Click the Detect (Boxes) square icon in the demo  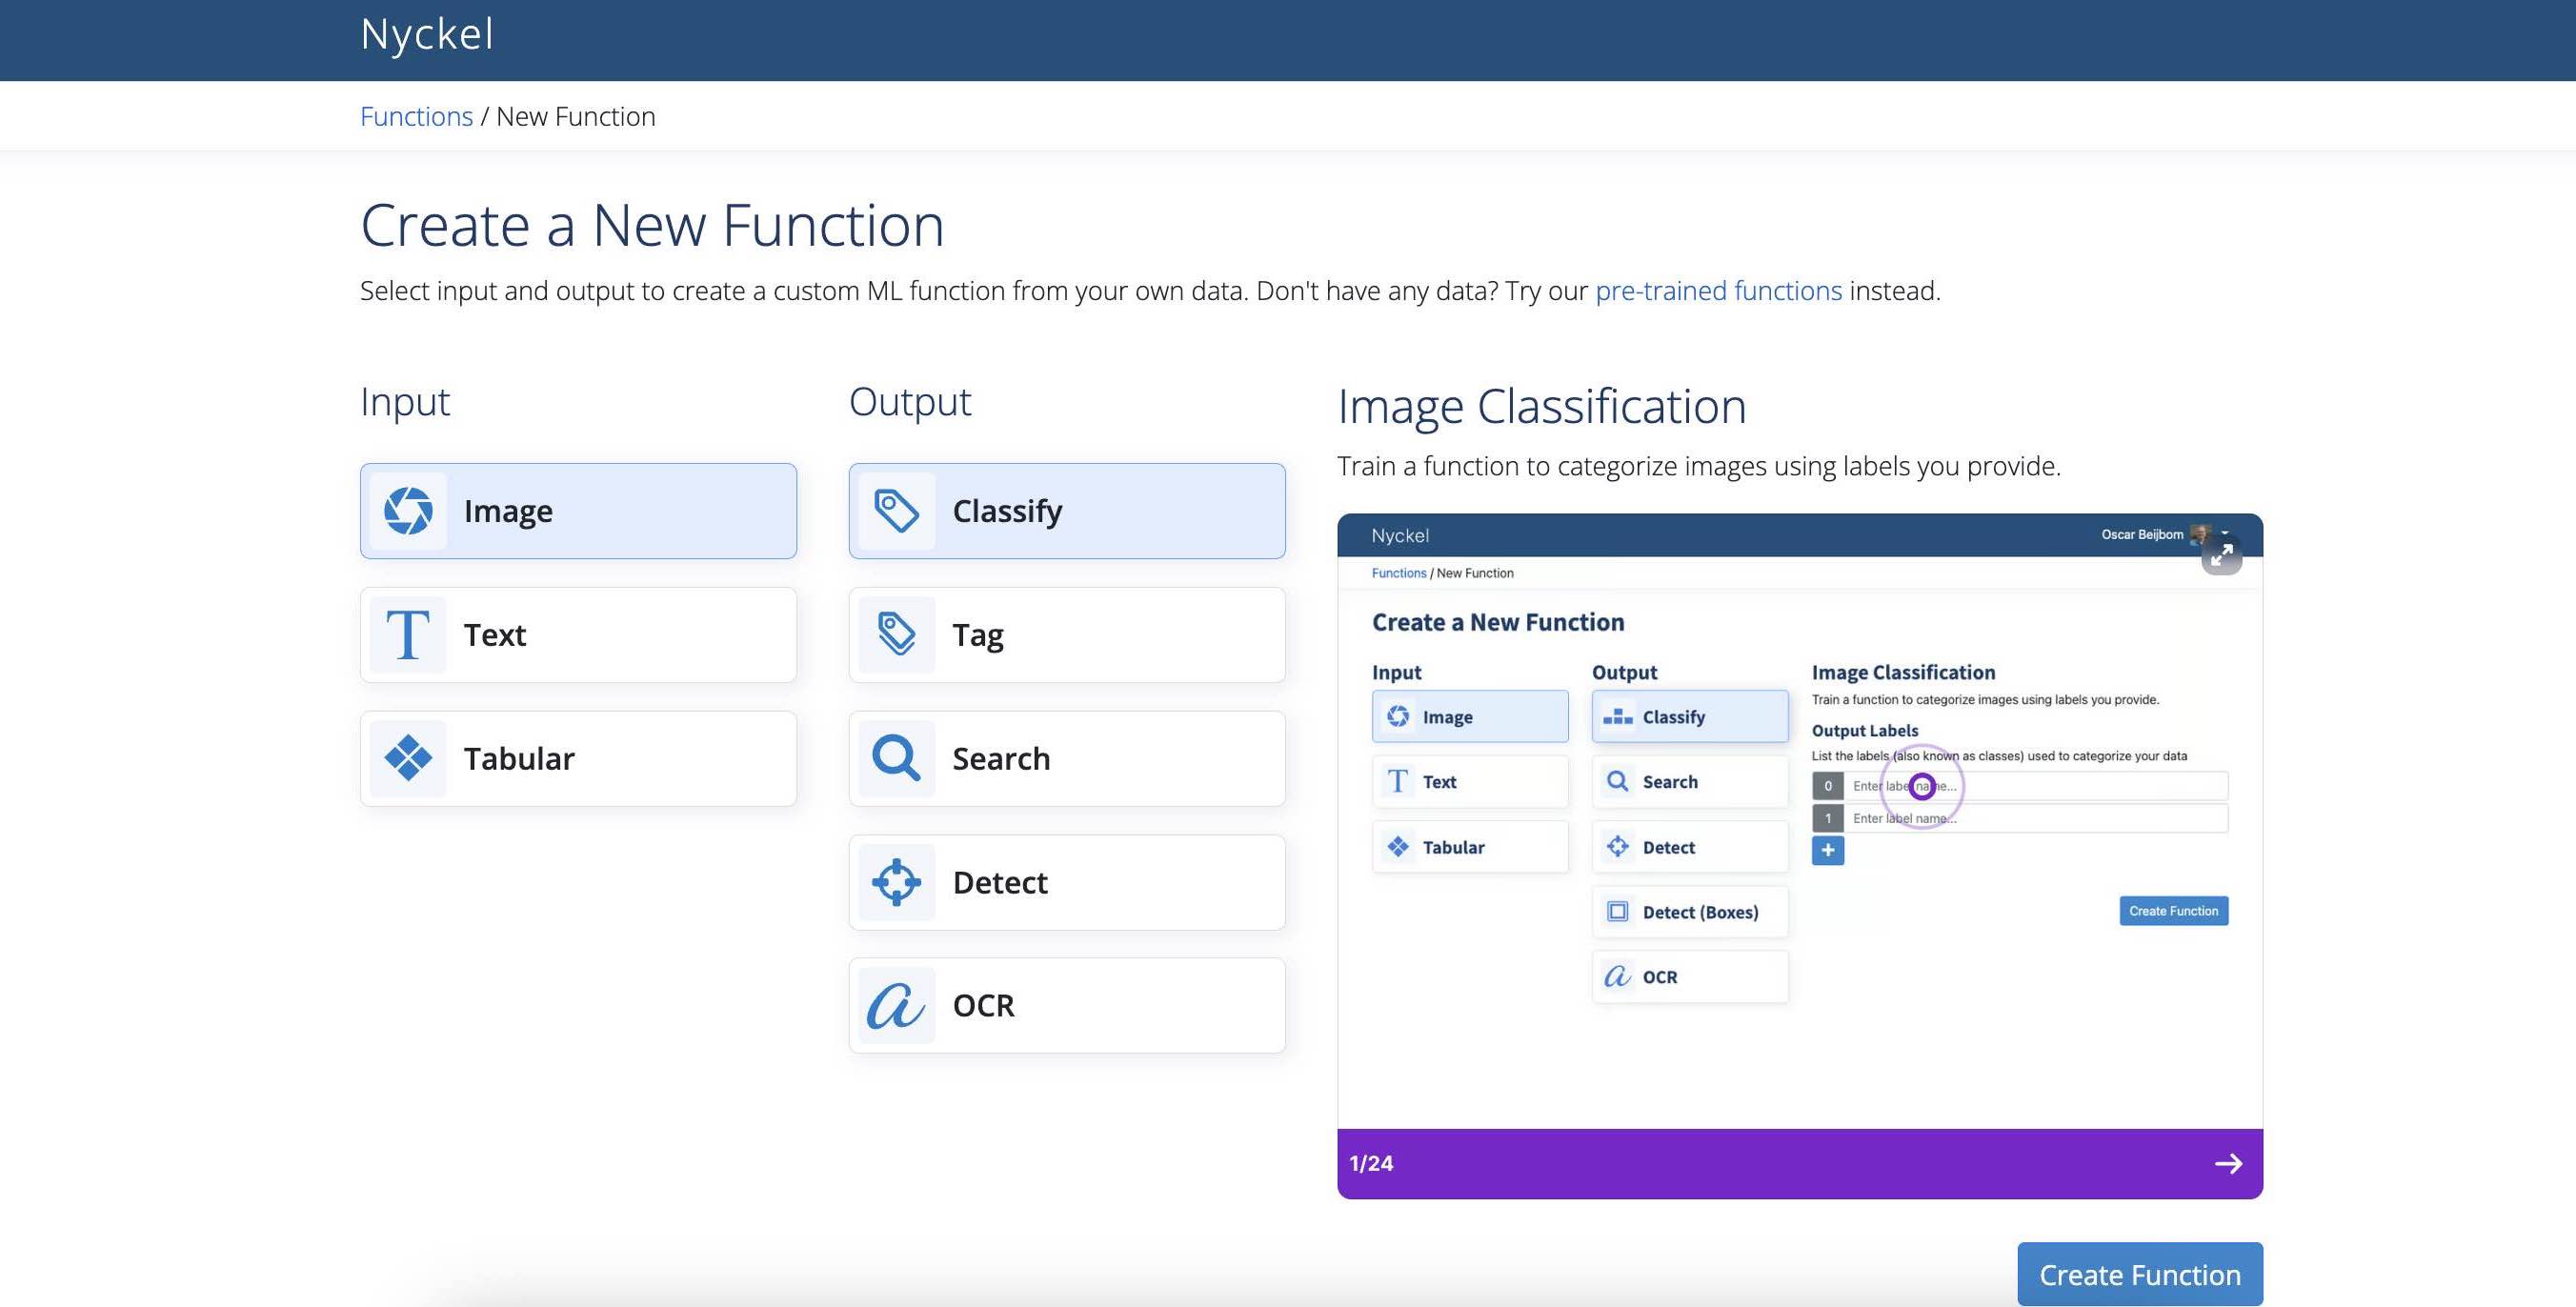pyautogui.click(x=1617, y=912)
